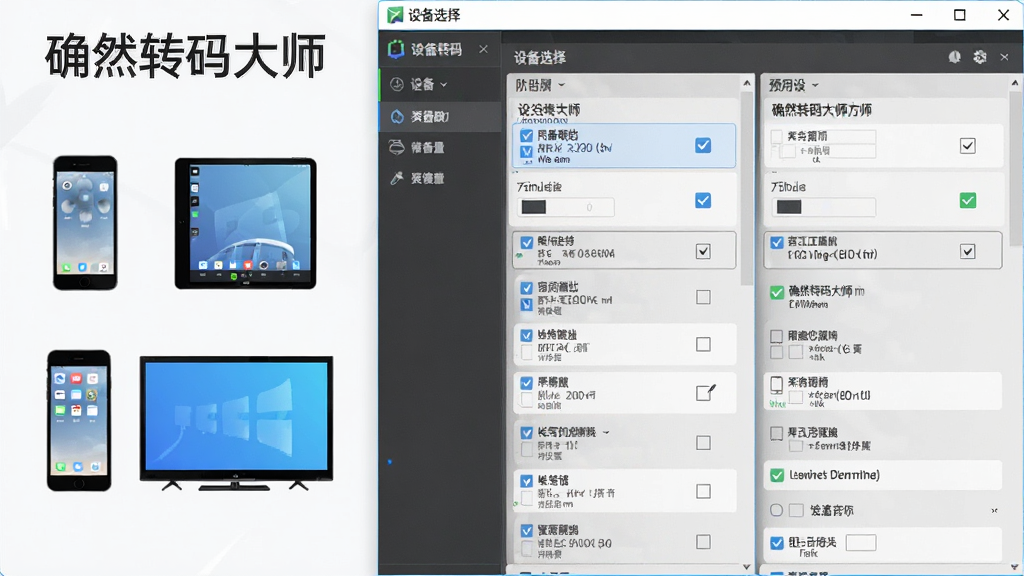Expand the small chevron at the right of the radio-button row
The height and width of the screenshot is (576, 1024).
coord(994,511)
